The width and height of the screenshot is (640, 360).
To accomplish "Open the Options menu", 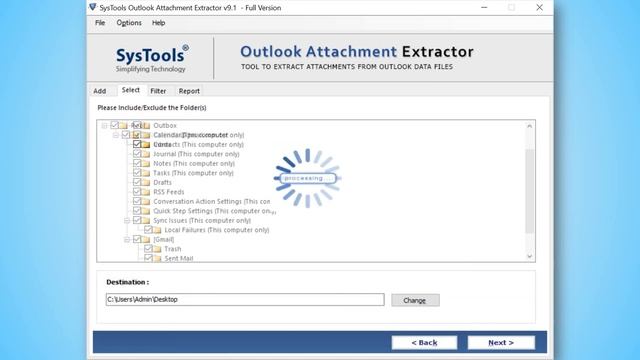I will tap(129, 23).
